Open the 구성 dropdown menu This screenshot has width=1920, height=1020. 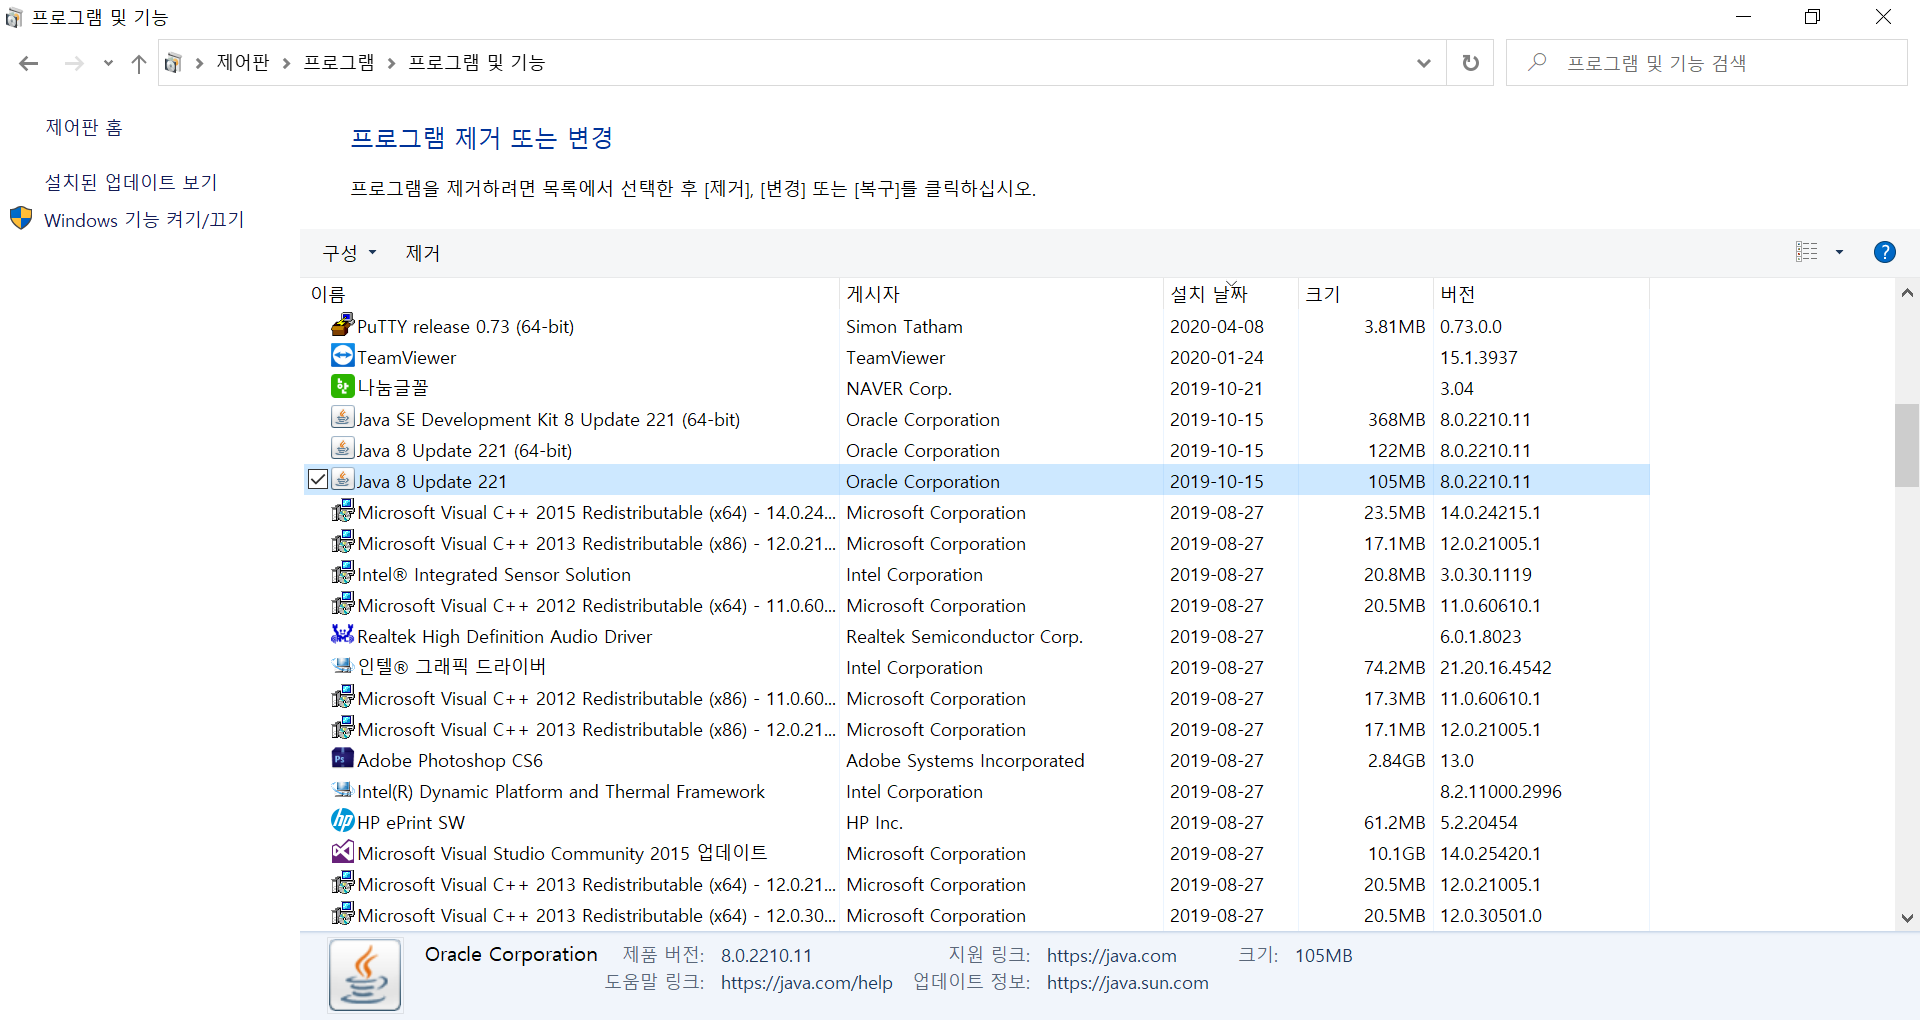[x=349, y=253]
